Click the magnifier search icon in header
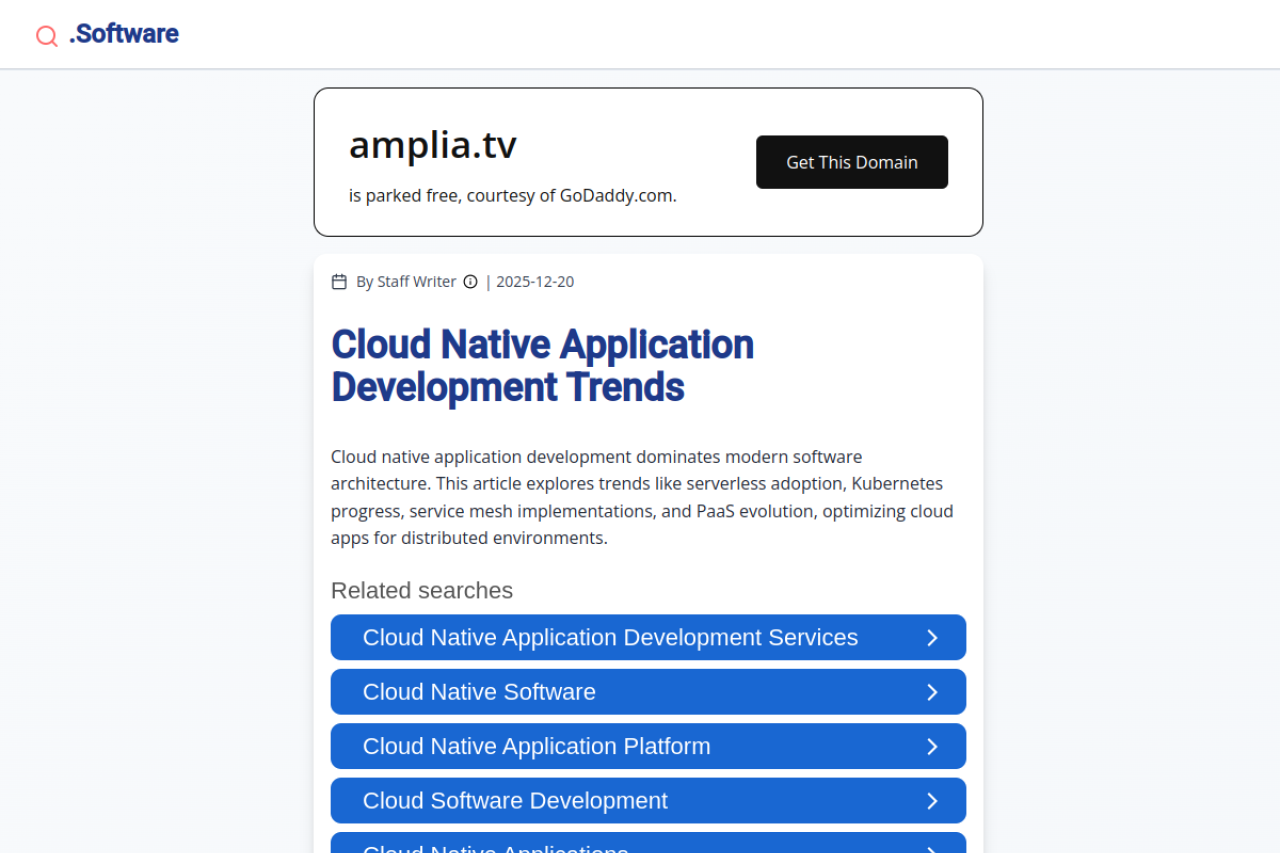This screenshot has width=1280, height=853. (46, 36)
